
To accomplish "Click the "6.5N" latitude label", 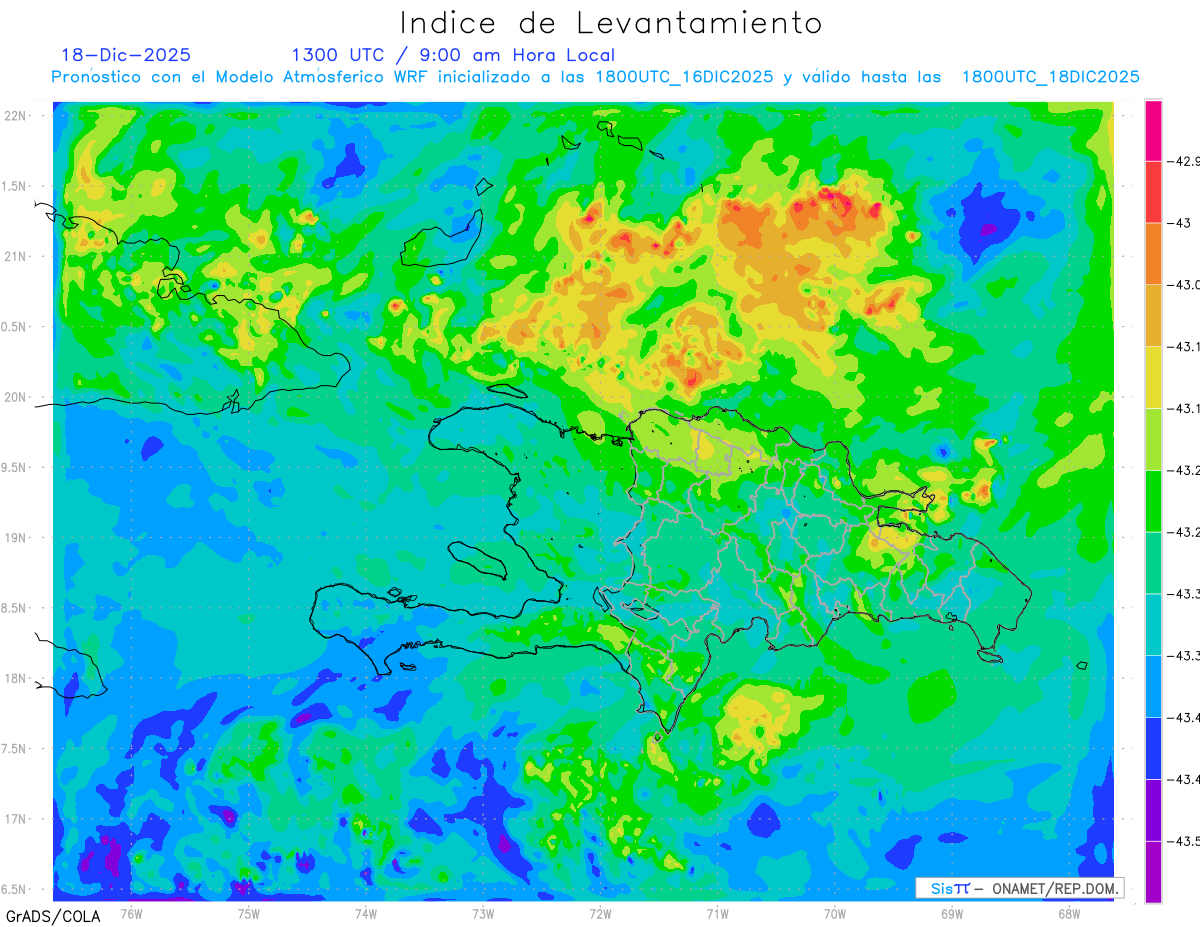I will coord(13,889).
